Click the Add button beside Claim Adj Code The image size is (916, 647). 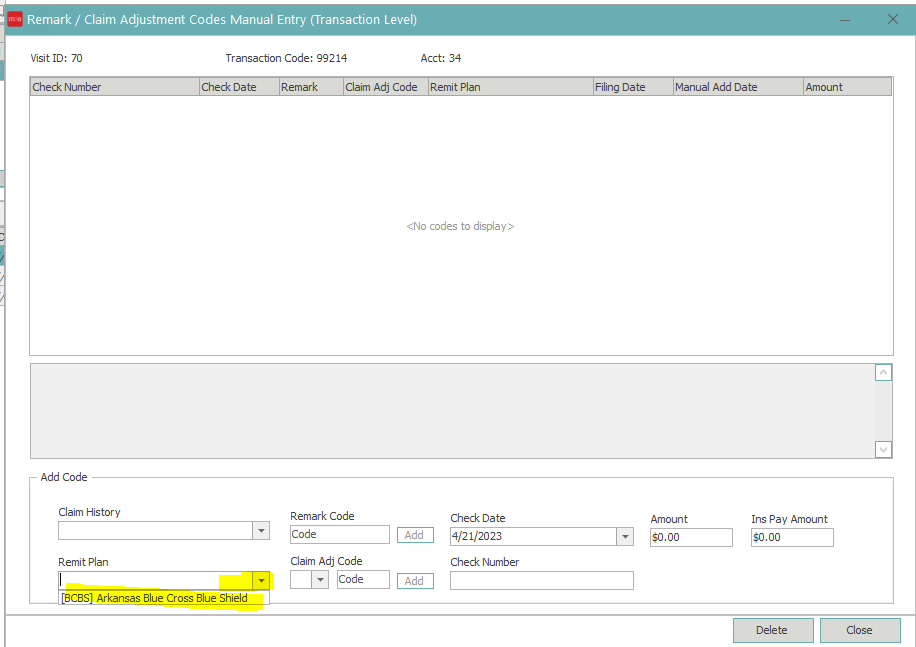[415, 581]
